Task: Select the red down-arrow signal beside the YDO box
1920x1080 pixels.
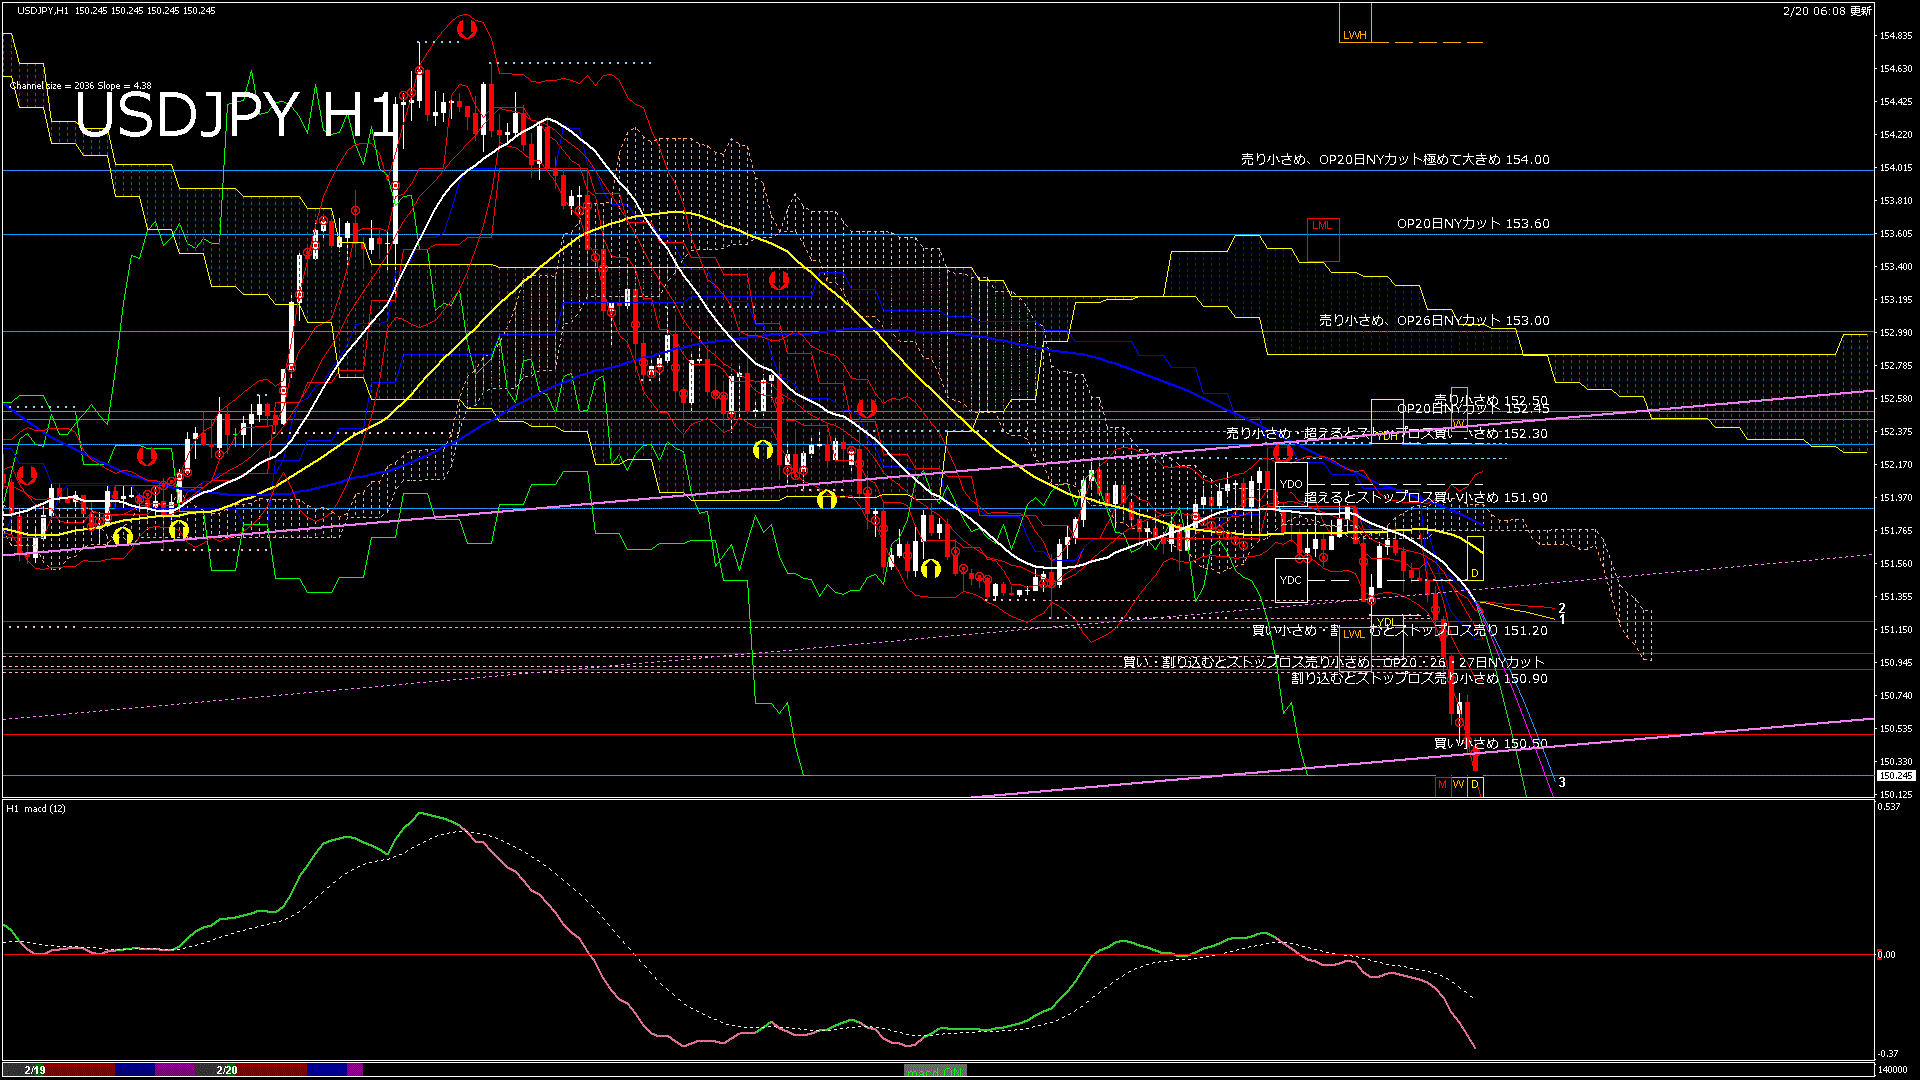Action: [1283, 452]
